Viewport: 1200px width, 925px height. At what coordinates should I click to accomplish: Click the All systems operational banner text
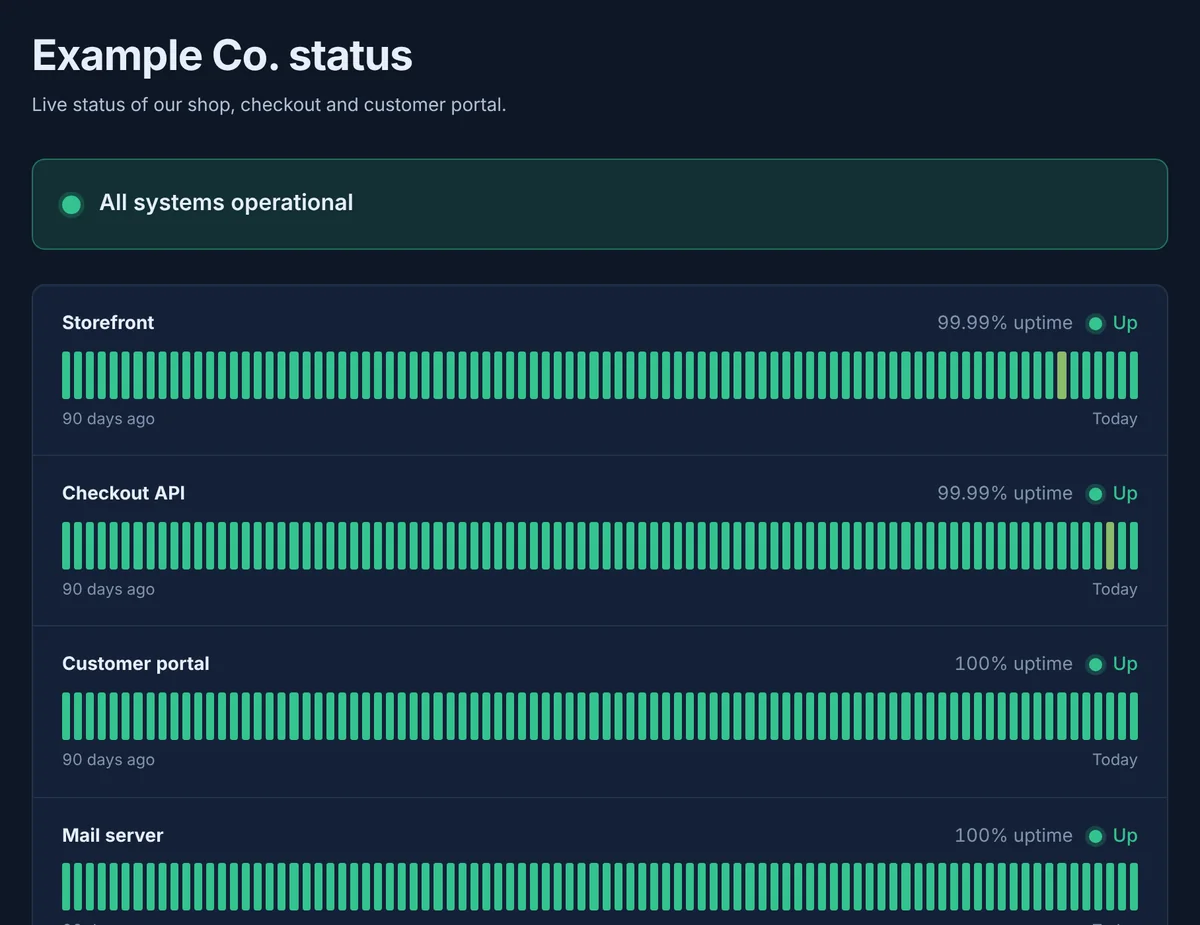226,203
